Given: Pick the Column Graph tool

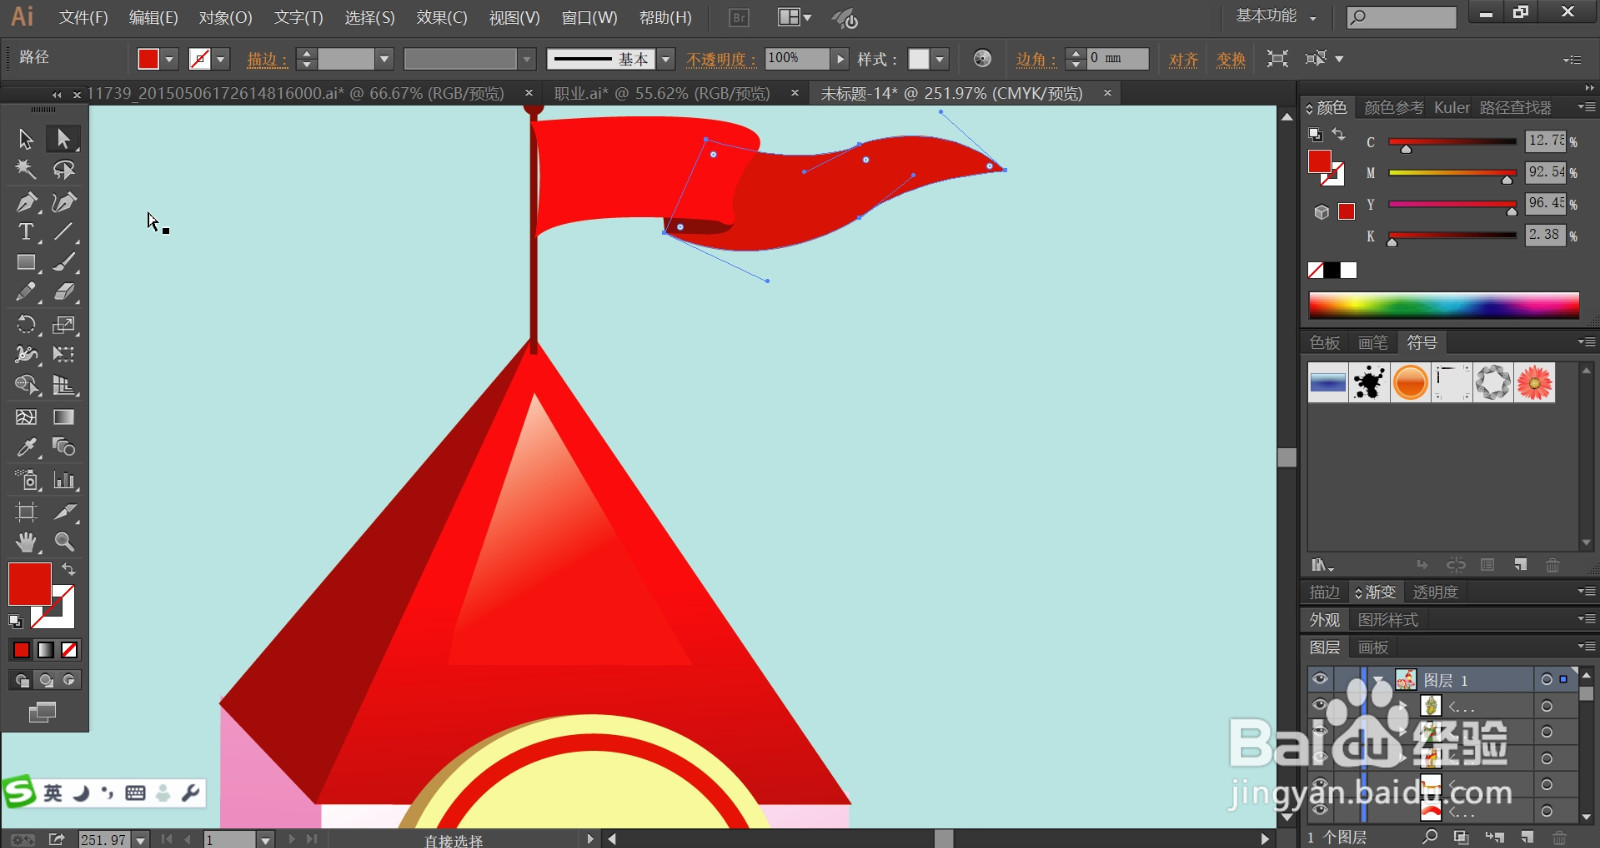Looking at the screenshot, I should [64, 480].
